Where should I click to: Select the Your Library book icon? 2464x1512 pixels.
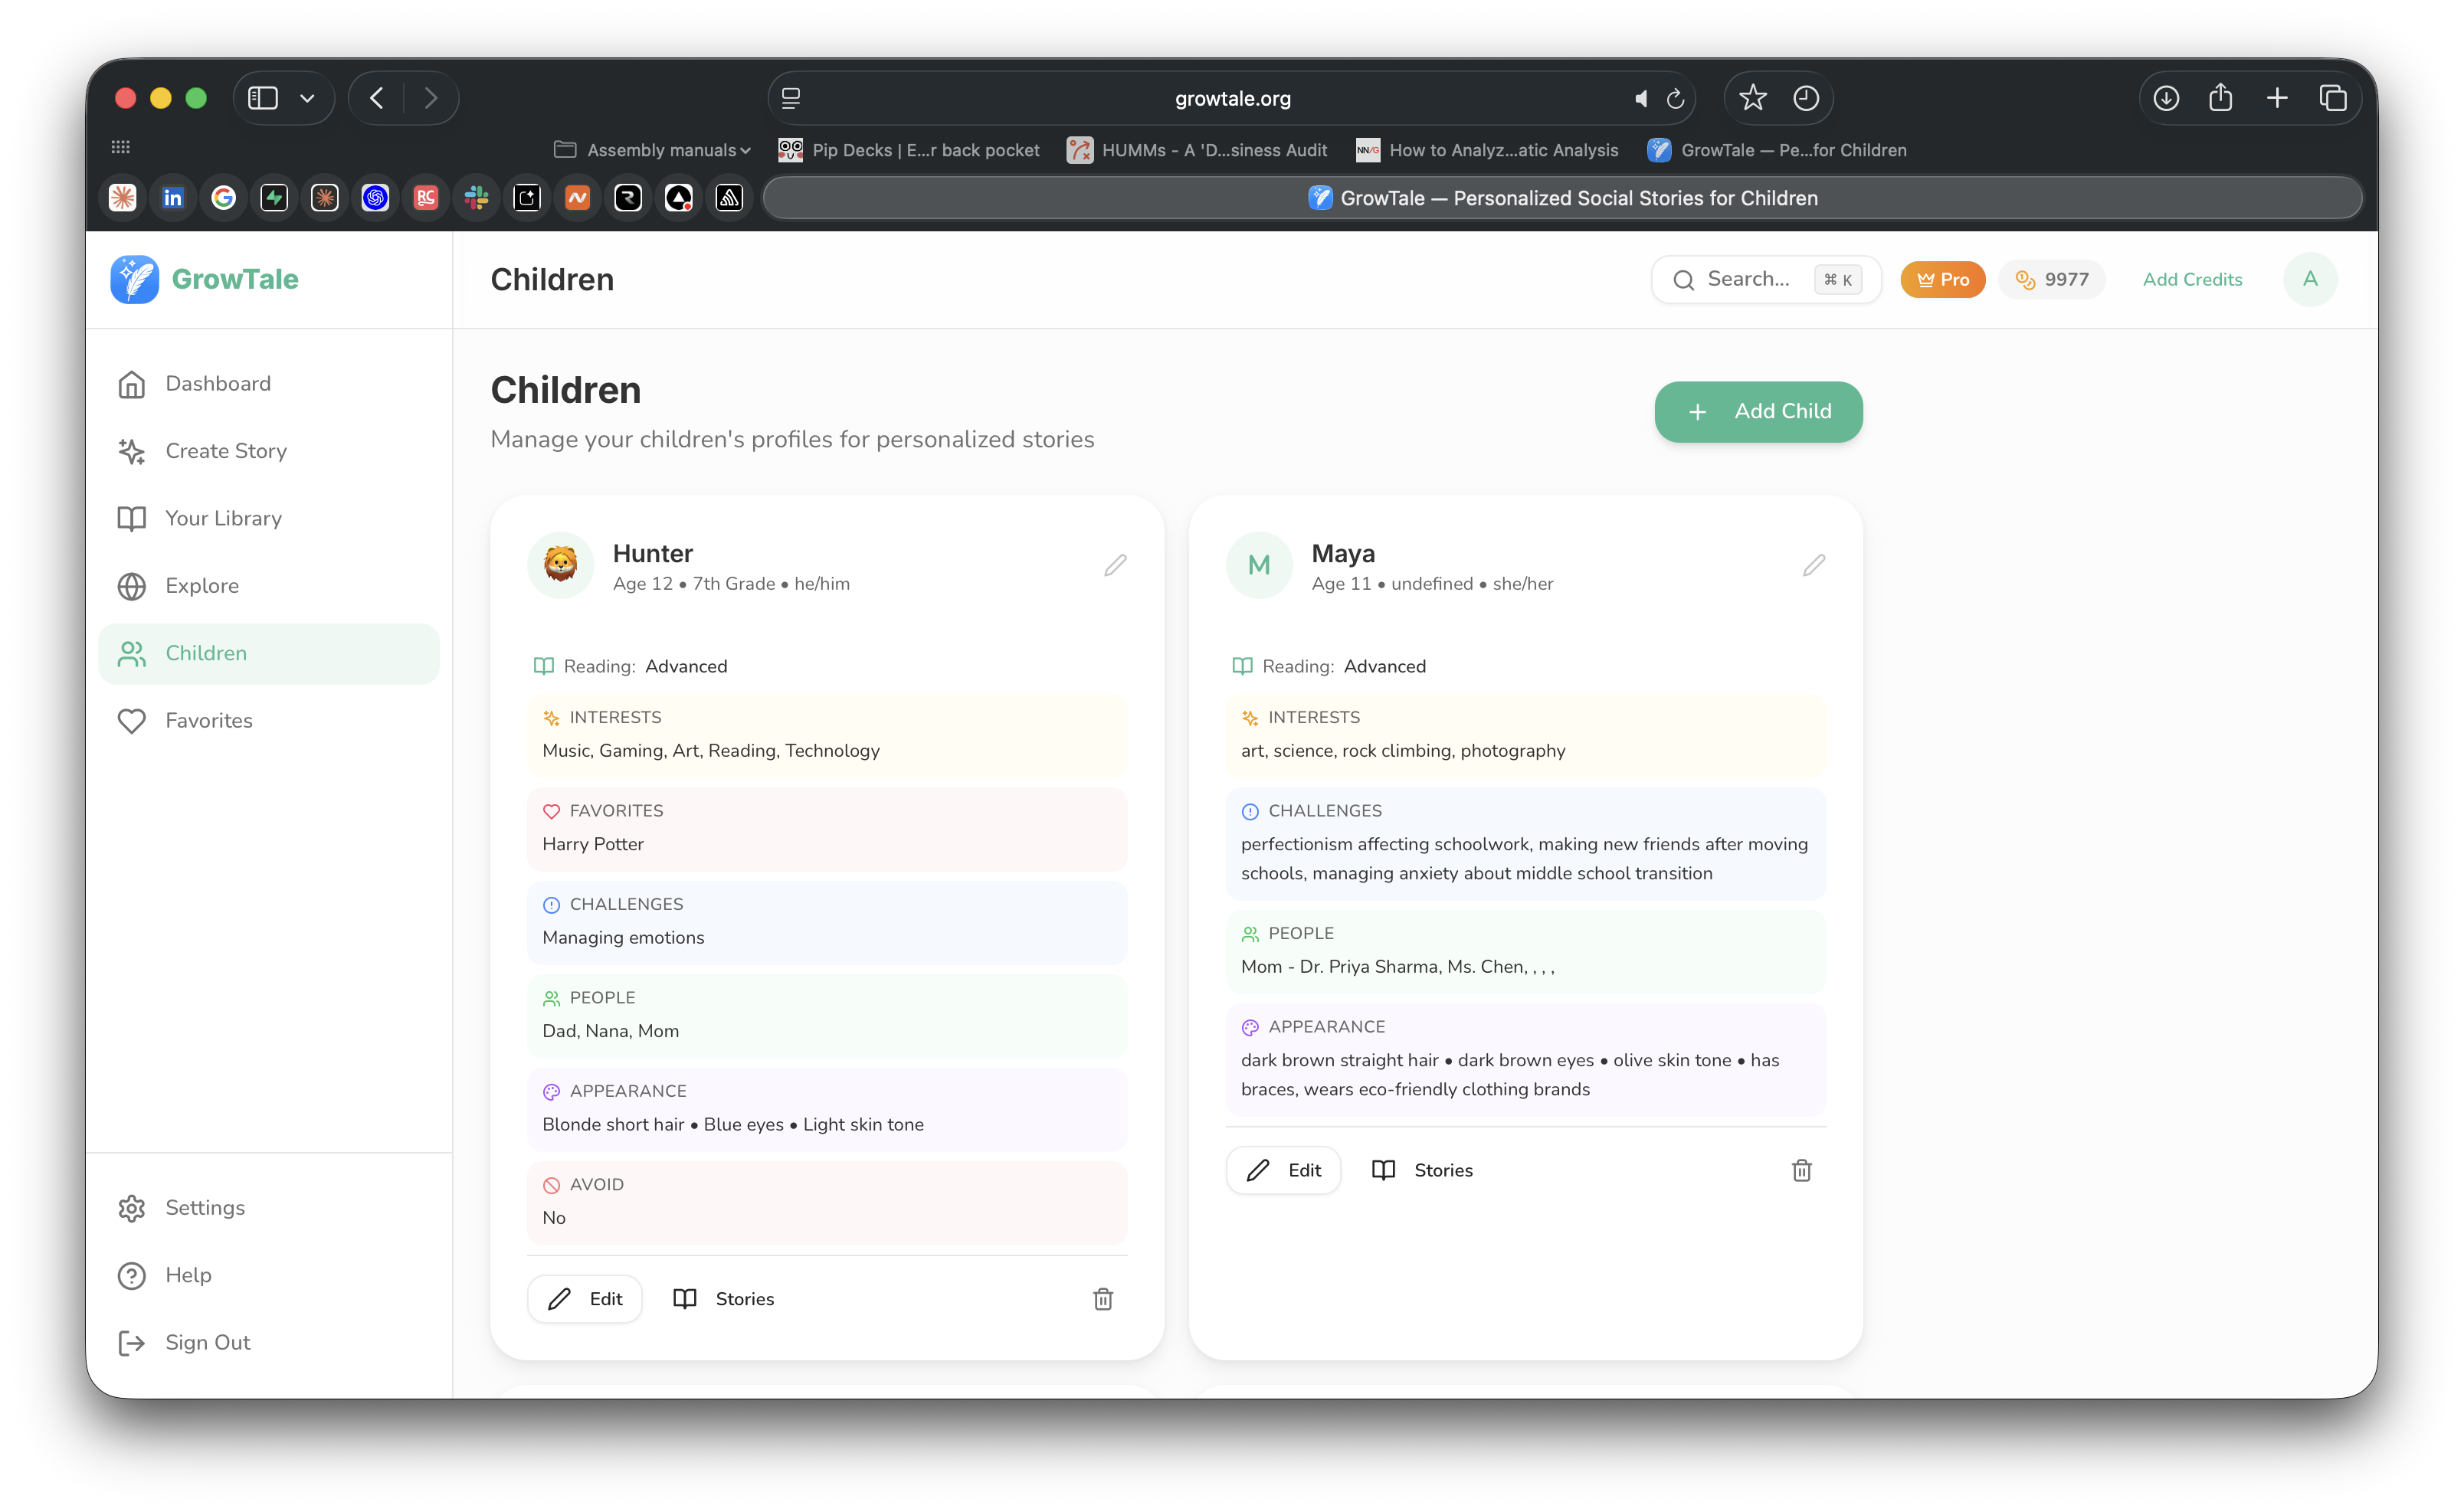(x=132, y=518)
